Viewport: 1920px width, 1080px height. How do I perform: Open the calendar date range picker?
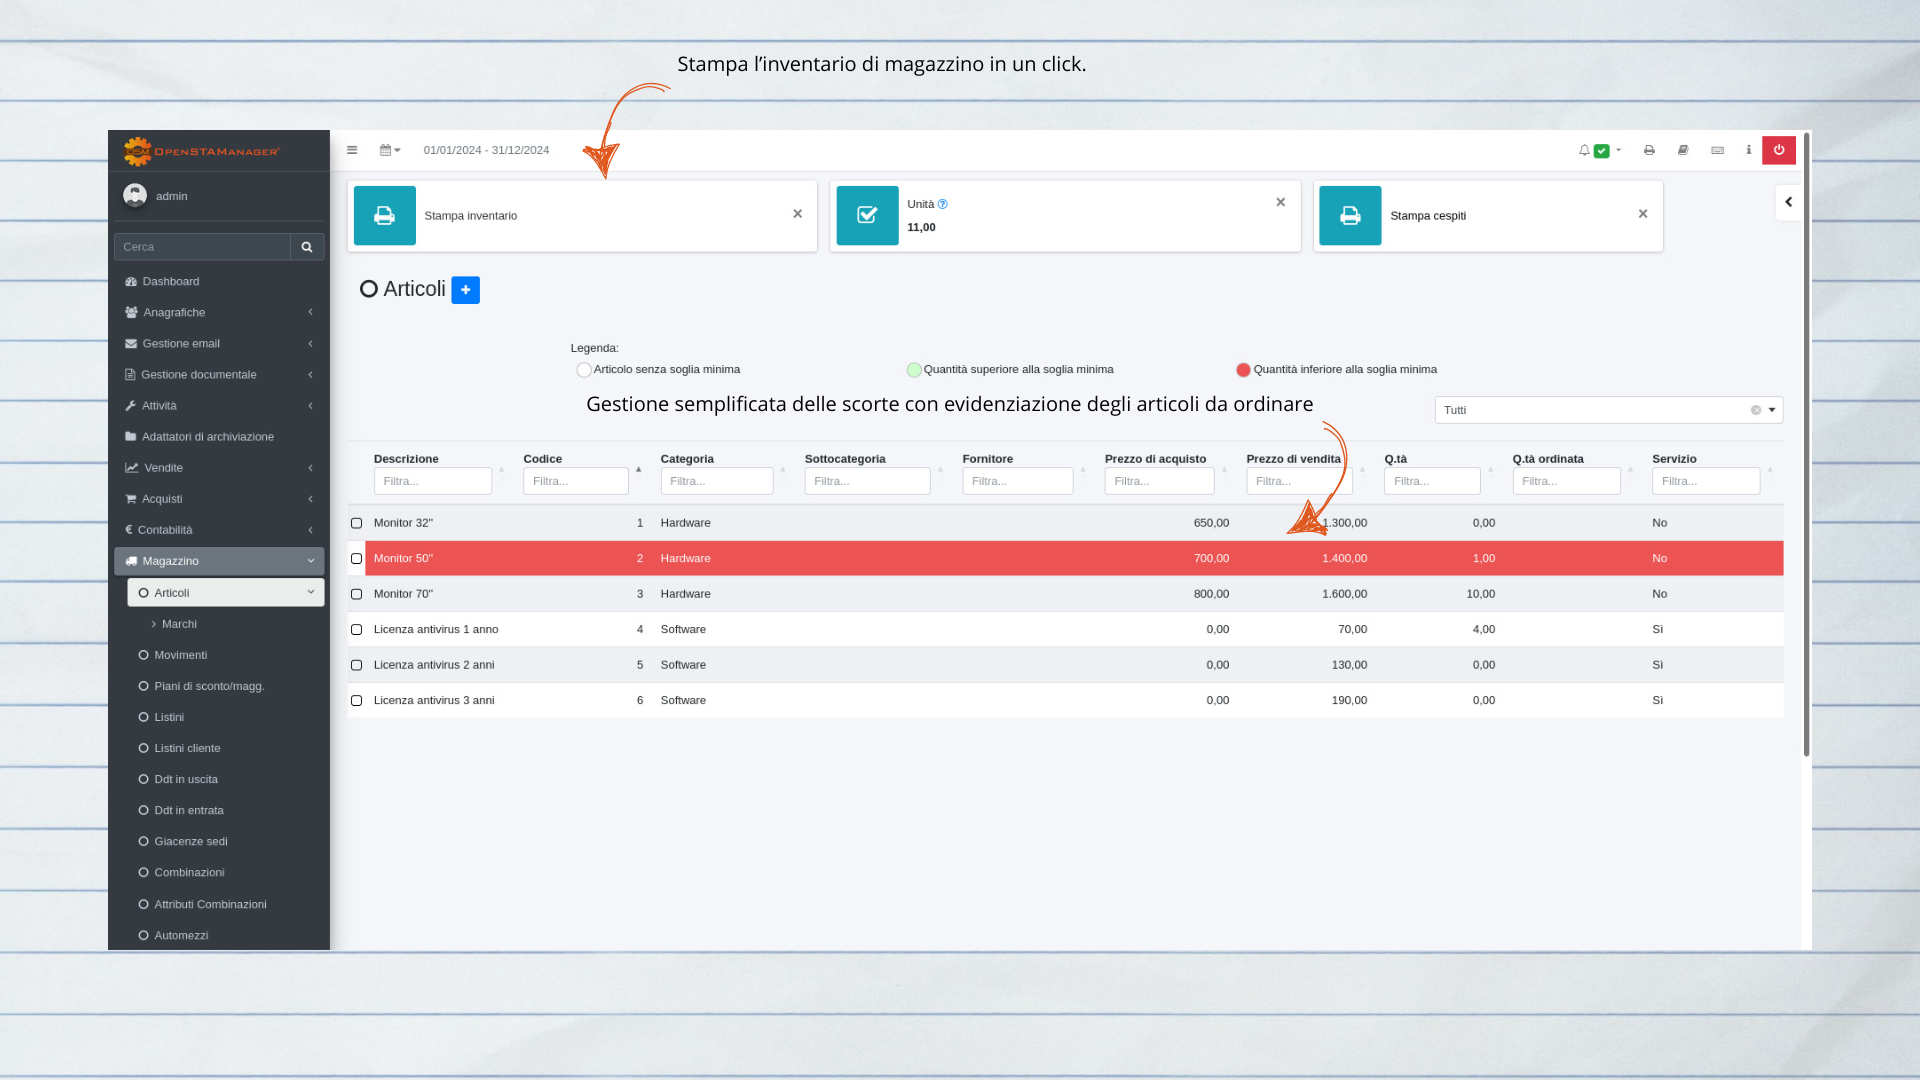pyautogui.click(x=390, y=150)
